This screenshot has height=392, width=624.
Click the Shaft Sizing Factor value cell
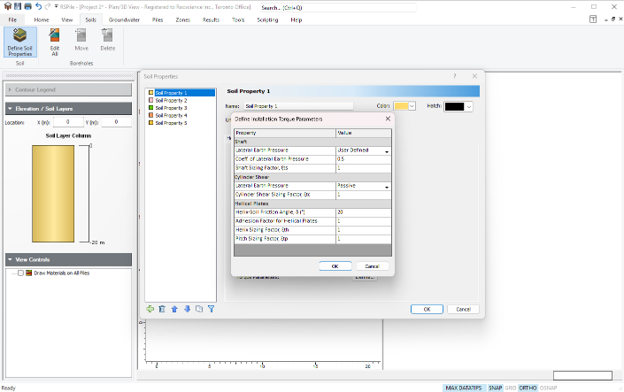363,168
